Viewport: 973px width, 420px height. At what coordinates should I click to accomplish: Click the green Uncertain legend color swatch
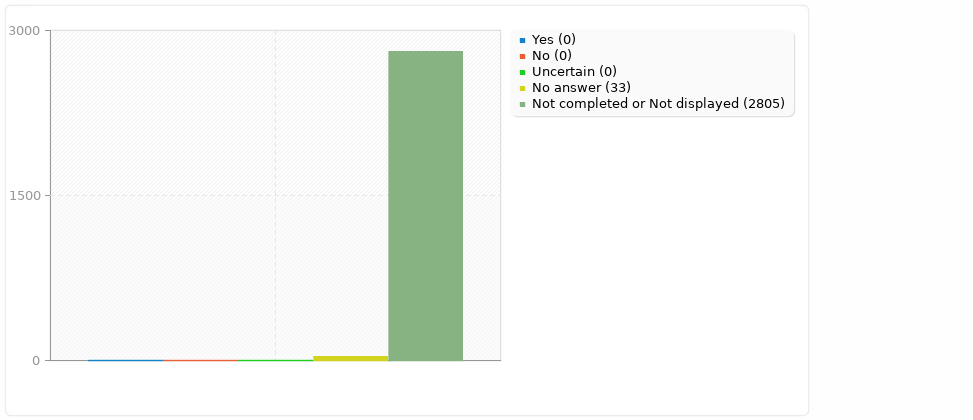point(522,72)
